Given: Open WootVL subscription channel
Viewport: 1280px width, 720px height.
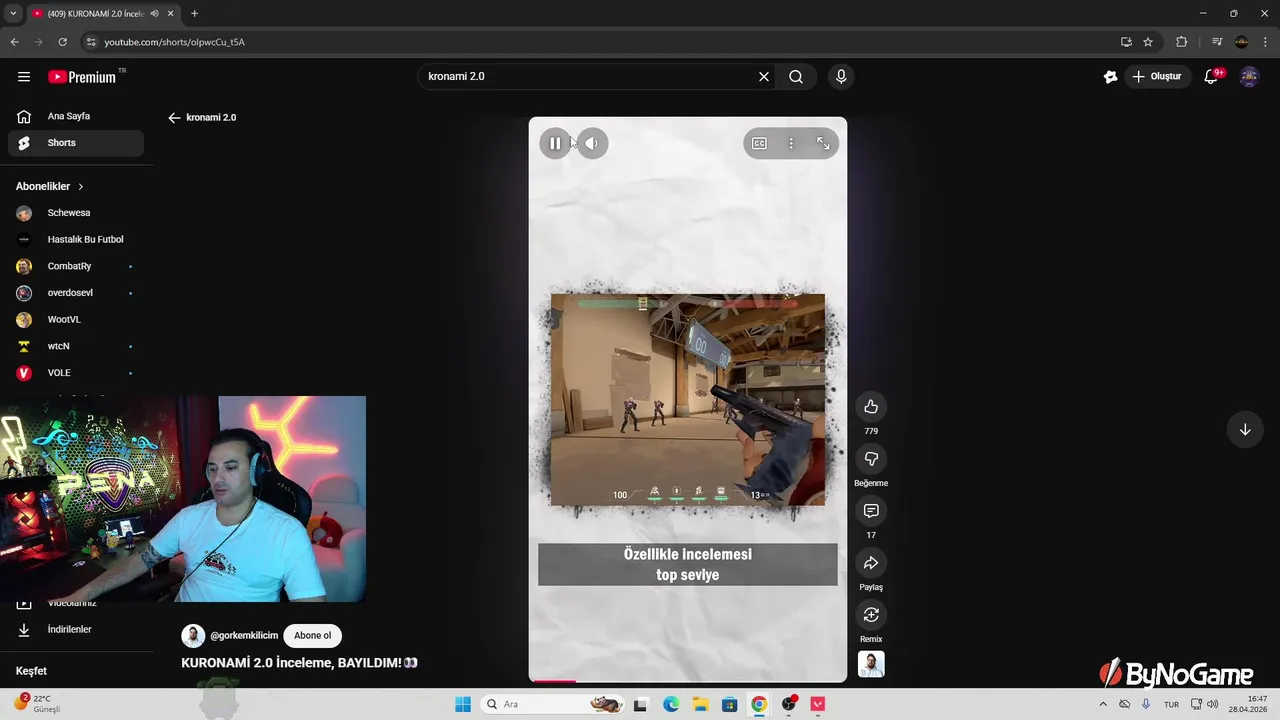Looking at the screenshot, I should point(76,320).
